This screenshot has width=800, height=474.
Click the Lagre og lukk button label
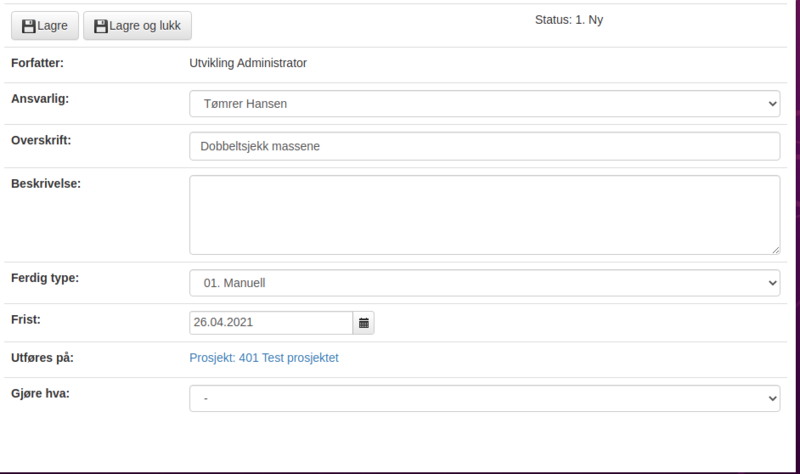pos(145,26)
